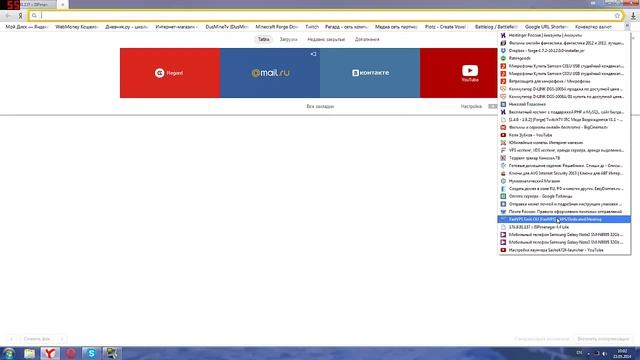640x360 pixels.
Task: Open the Все закладки link
Action: click(x=320, y=106)
